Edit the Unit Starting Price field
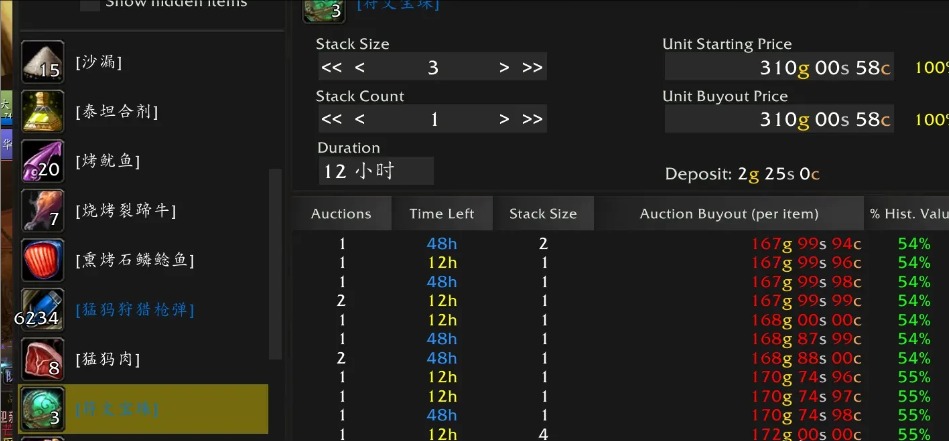 coord(779,67)
